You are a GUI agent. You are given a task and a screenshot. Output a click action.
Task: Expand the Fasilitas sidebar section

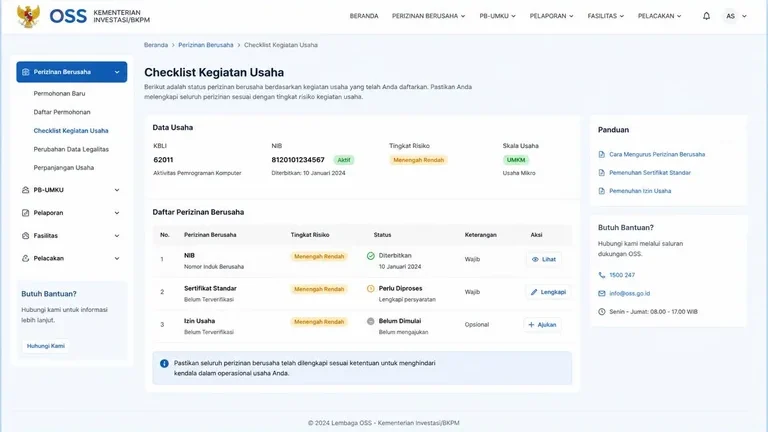(72, 236)
